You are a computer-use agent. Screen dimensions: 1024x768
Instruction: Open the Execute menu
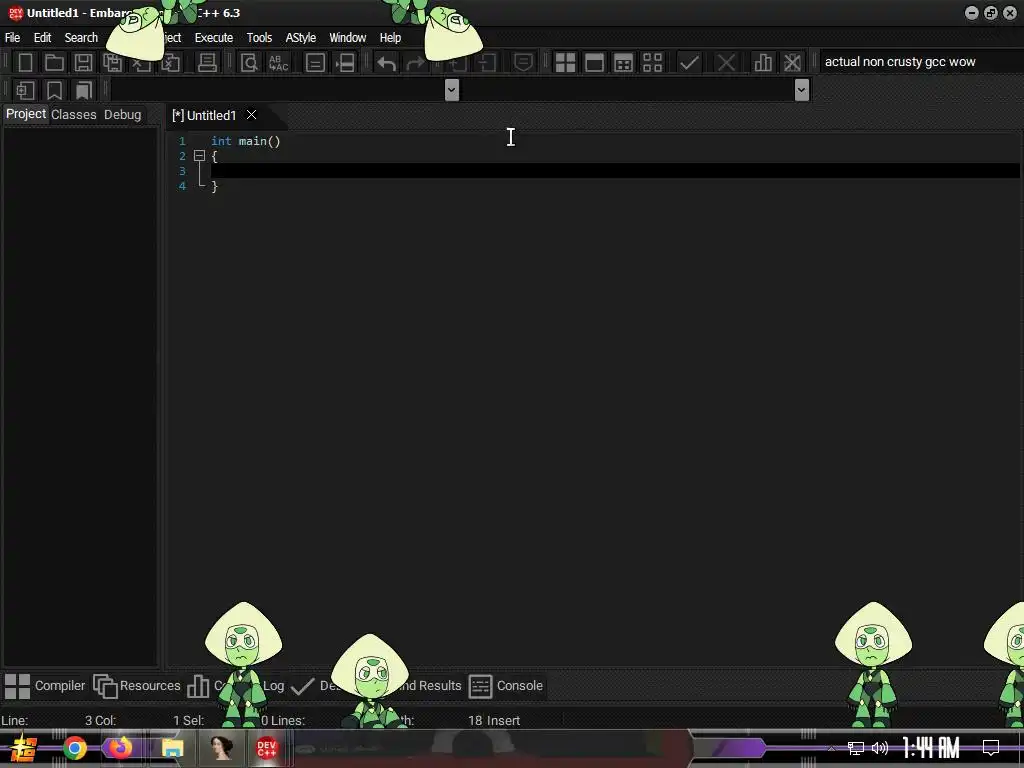pos(214,38)
